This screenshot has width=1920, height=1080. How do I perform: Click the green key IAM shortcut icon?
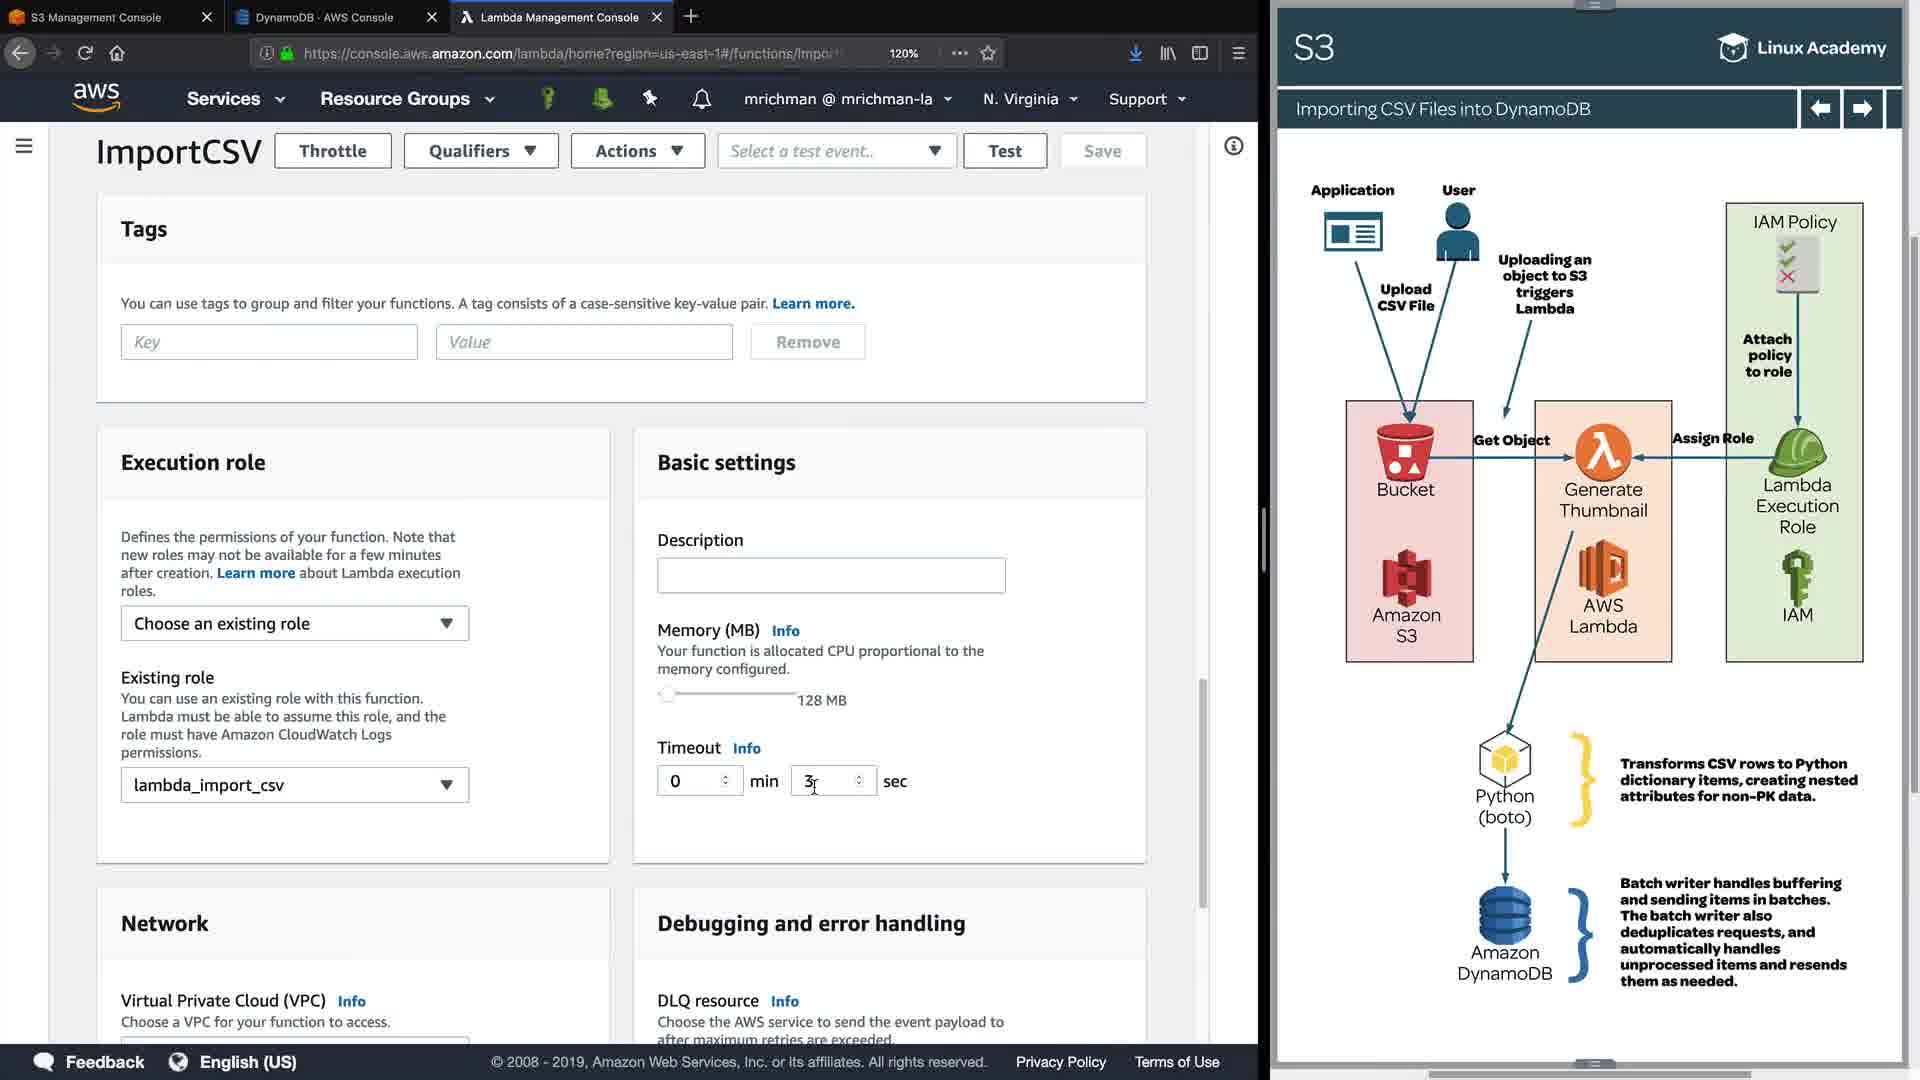coord(547,98)
